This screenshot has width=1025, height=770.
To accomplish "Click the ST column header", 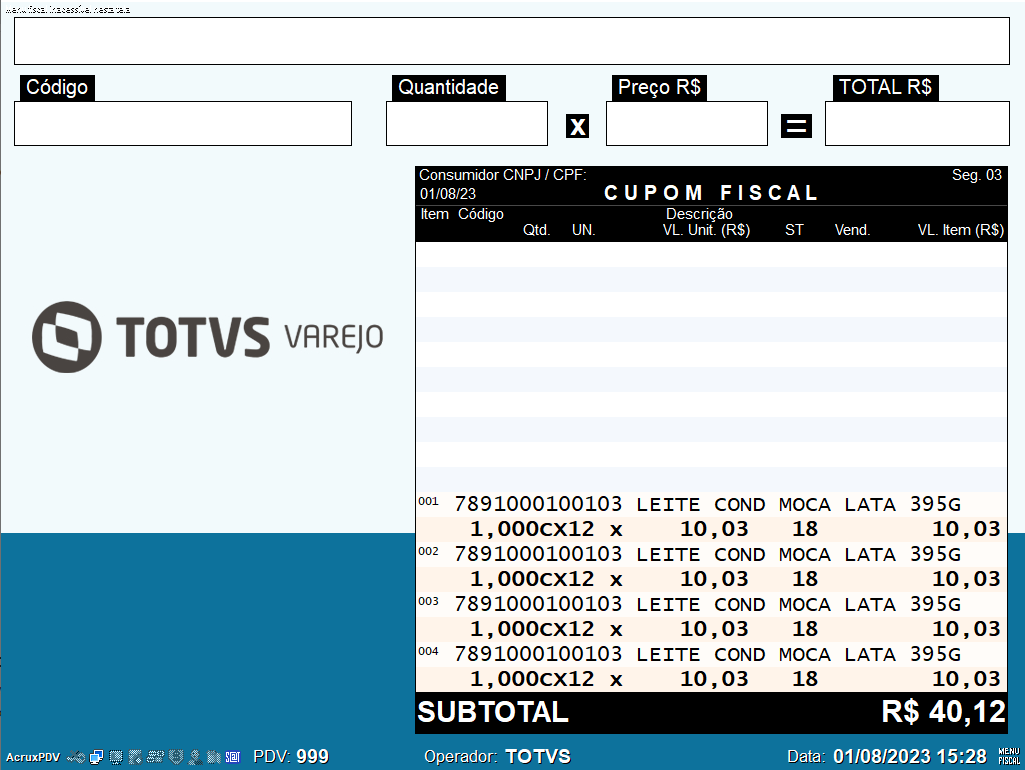I will tap(794, 230).
